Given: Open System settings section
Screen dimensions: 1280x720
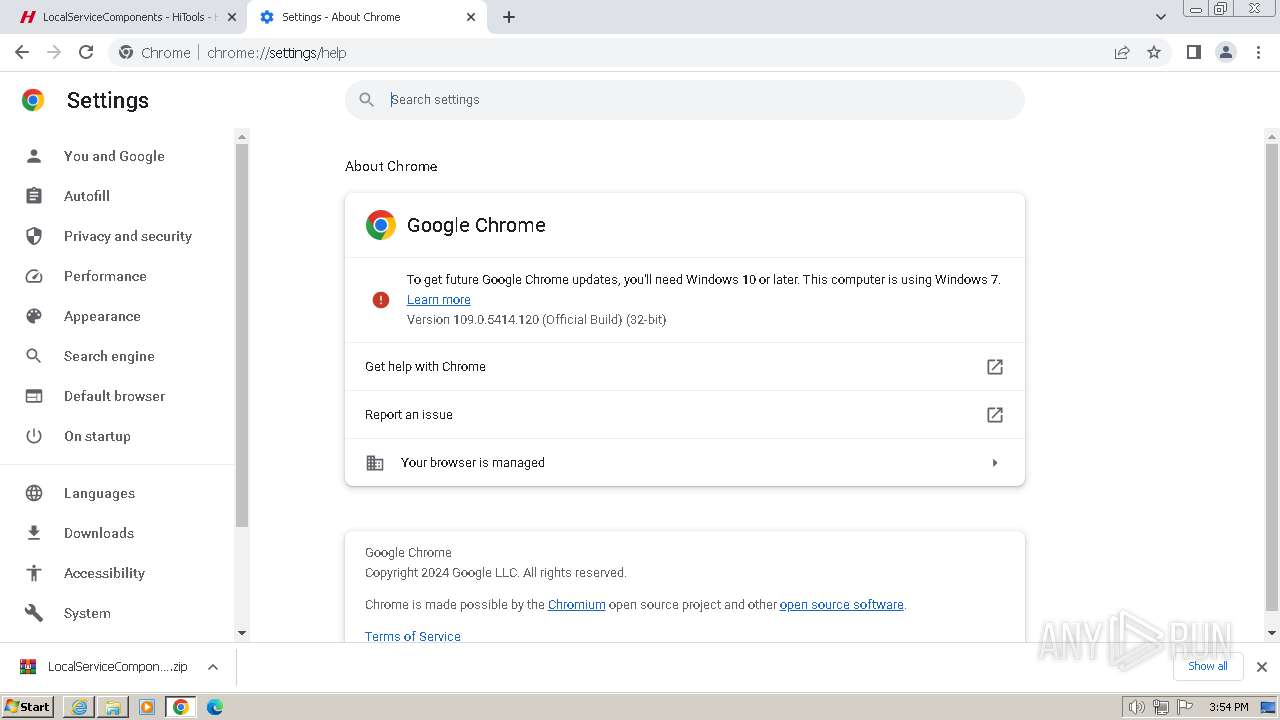Looking at the screenshot, I should point(87,613).
